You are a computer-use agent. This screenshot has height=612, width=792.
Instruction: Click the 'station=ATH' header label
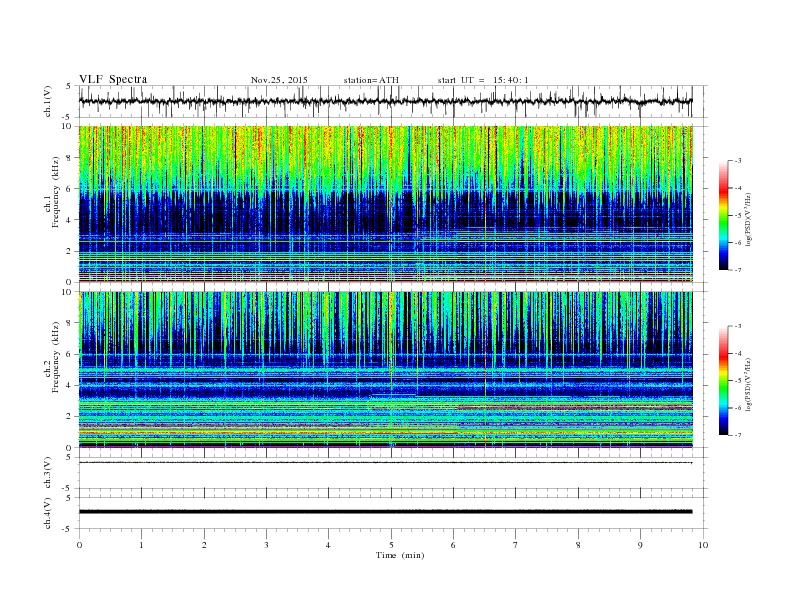[x=371, y=80]
